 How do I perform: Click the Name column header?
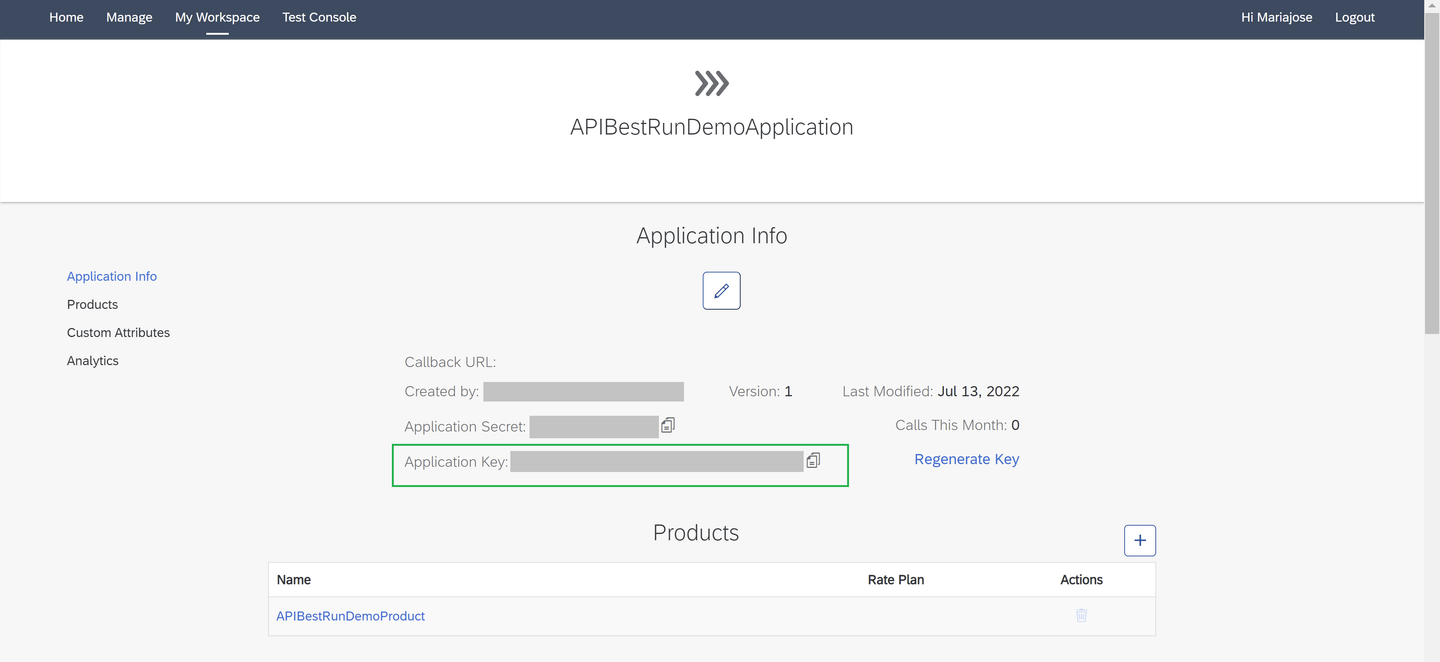coord(294,580)
